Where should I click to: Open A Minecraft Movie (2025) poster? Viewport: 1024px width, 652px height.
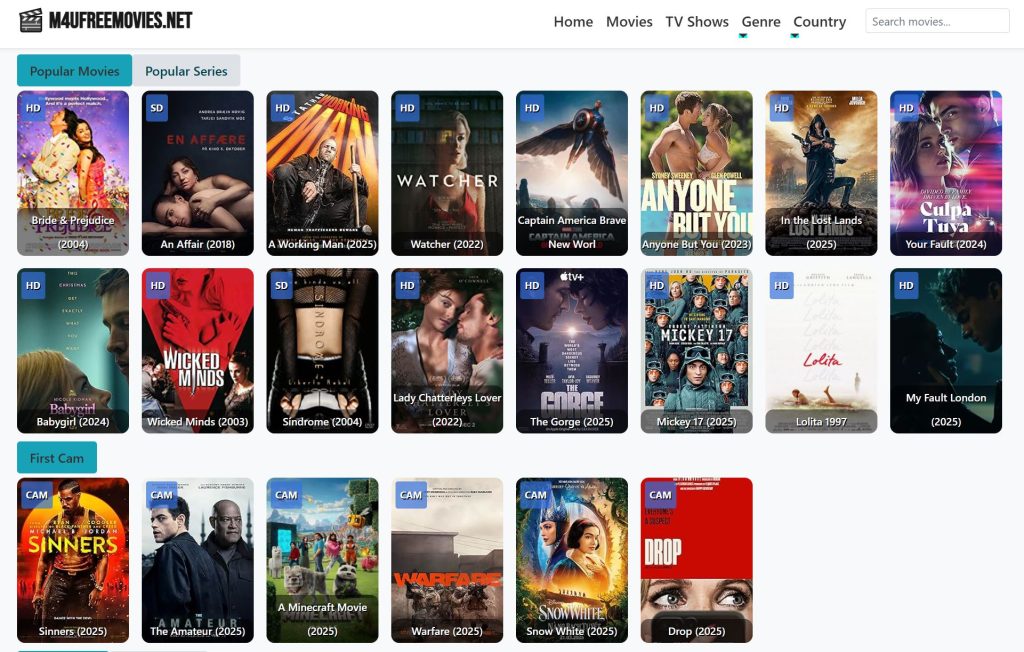click(323, 561)
